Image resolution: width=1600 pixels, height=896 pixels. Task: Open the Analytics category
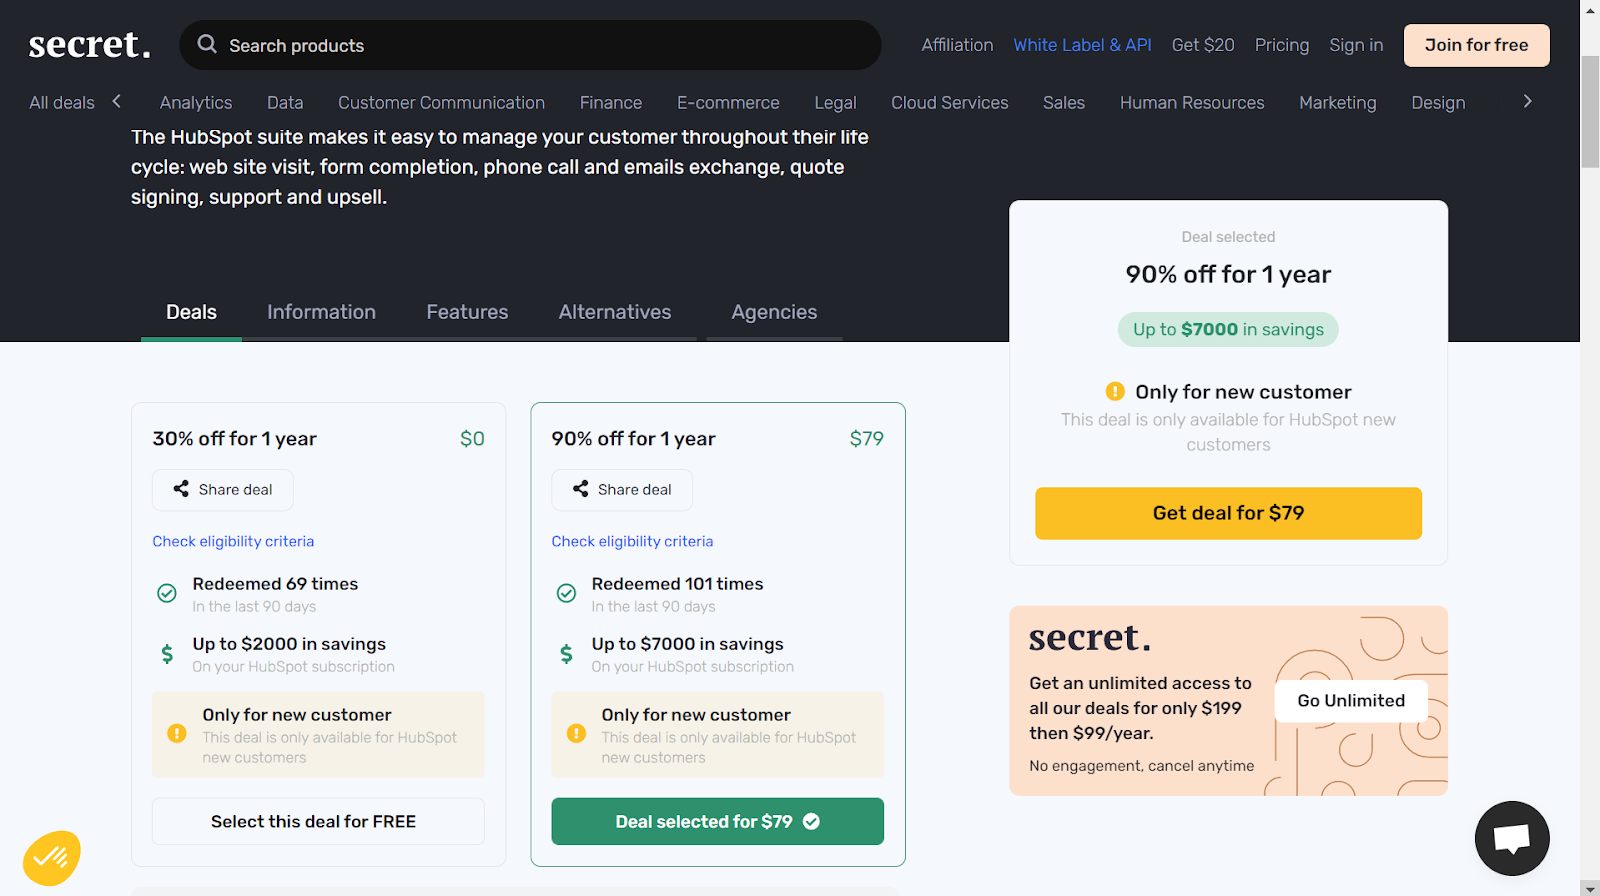(196, 102)
